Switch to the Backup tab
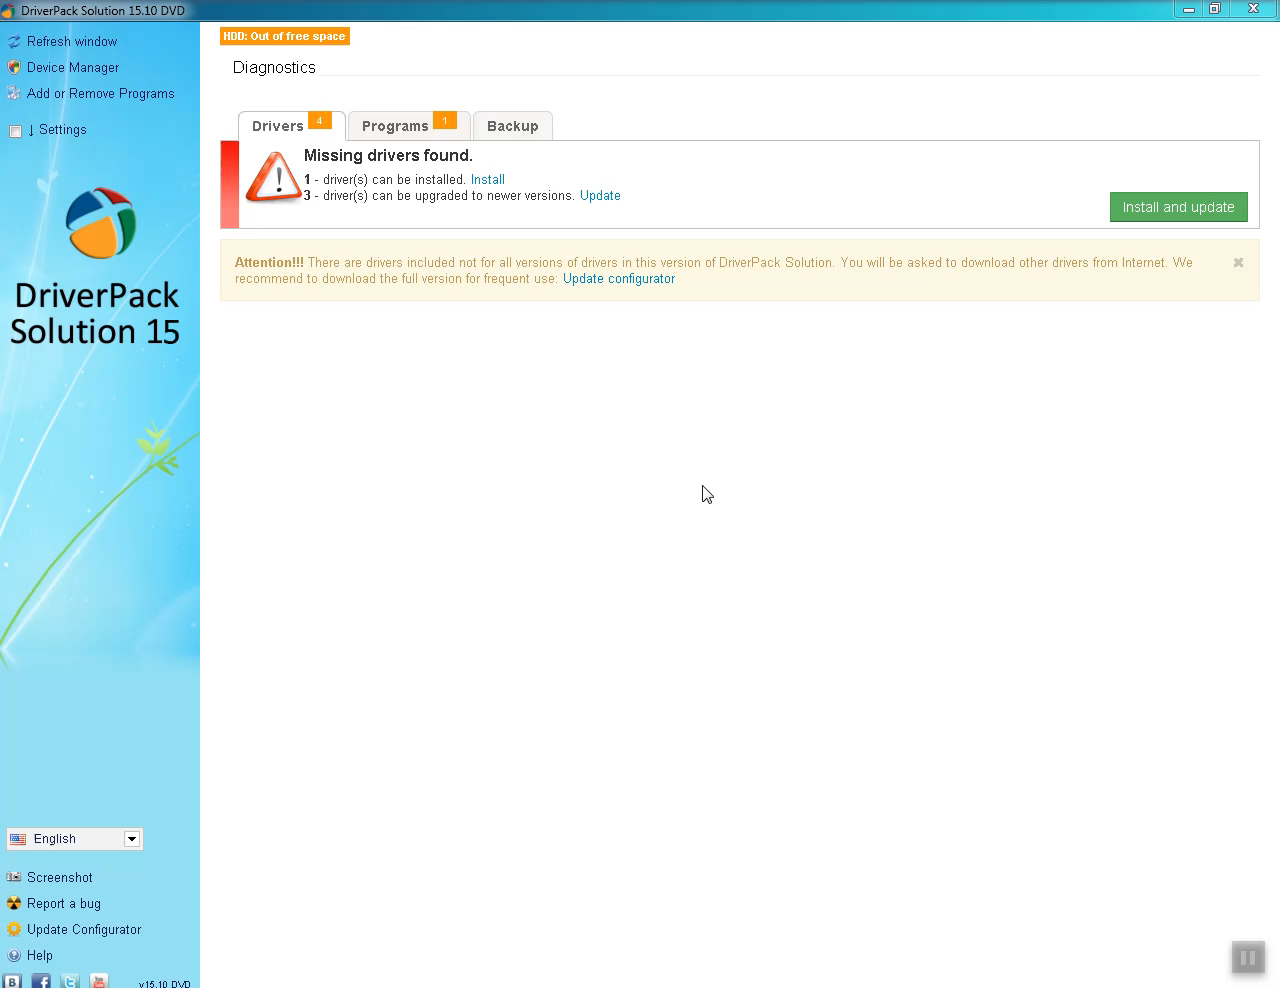This screenshot has width=1280, height=988. [x=512, y=126]
